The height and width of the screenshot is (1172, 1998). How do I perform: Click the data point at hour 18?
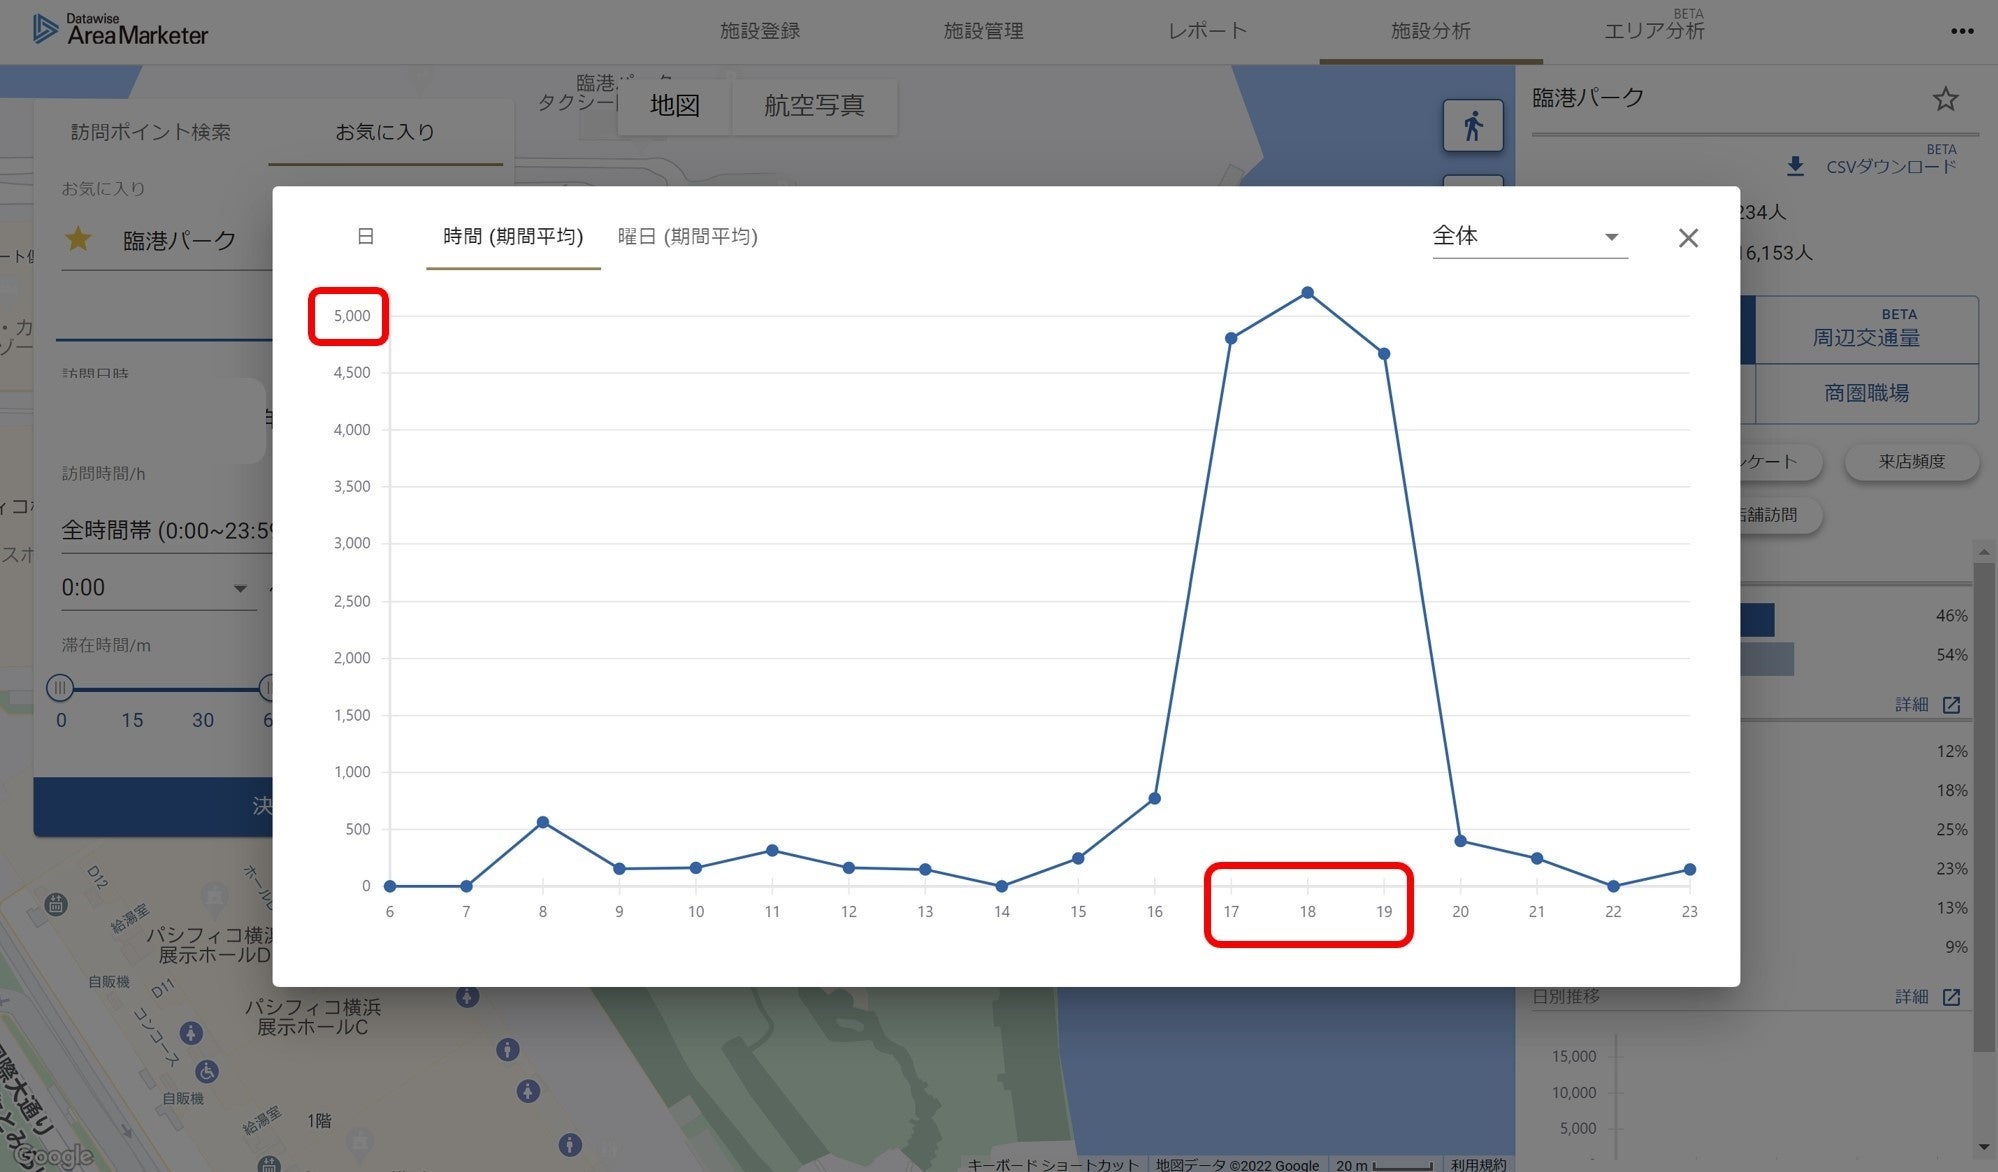(x=1307, y=293)
